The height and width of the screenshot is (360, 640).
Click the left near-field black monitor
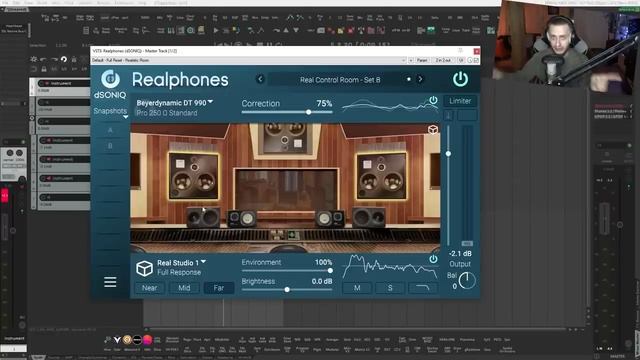[x=203, y=217]
